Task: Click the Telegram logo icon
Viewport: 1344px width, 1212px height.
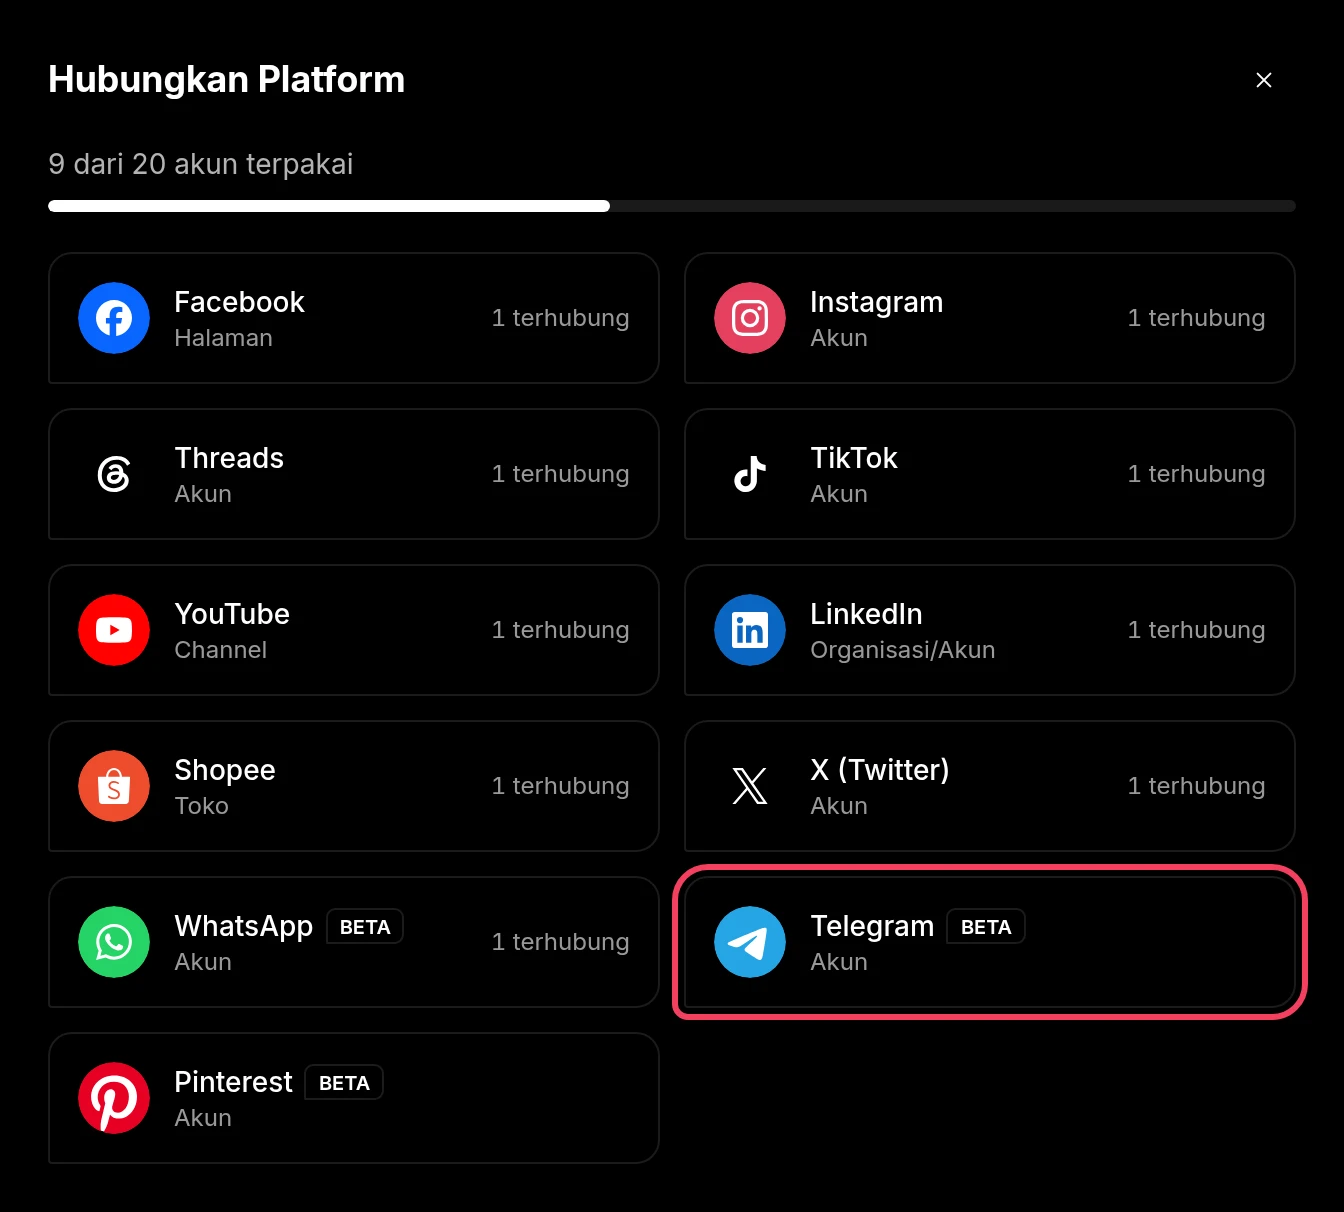Action: coord(750,942)
